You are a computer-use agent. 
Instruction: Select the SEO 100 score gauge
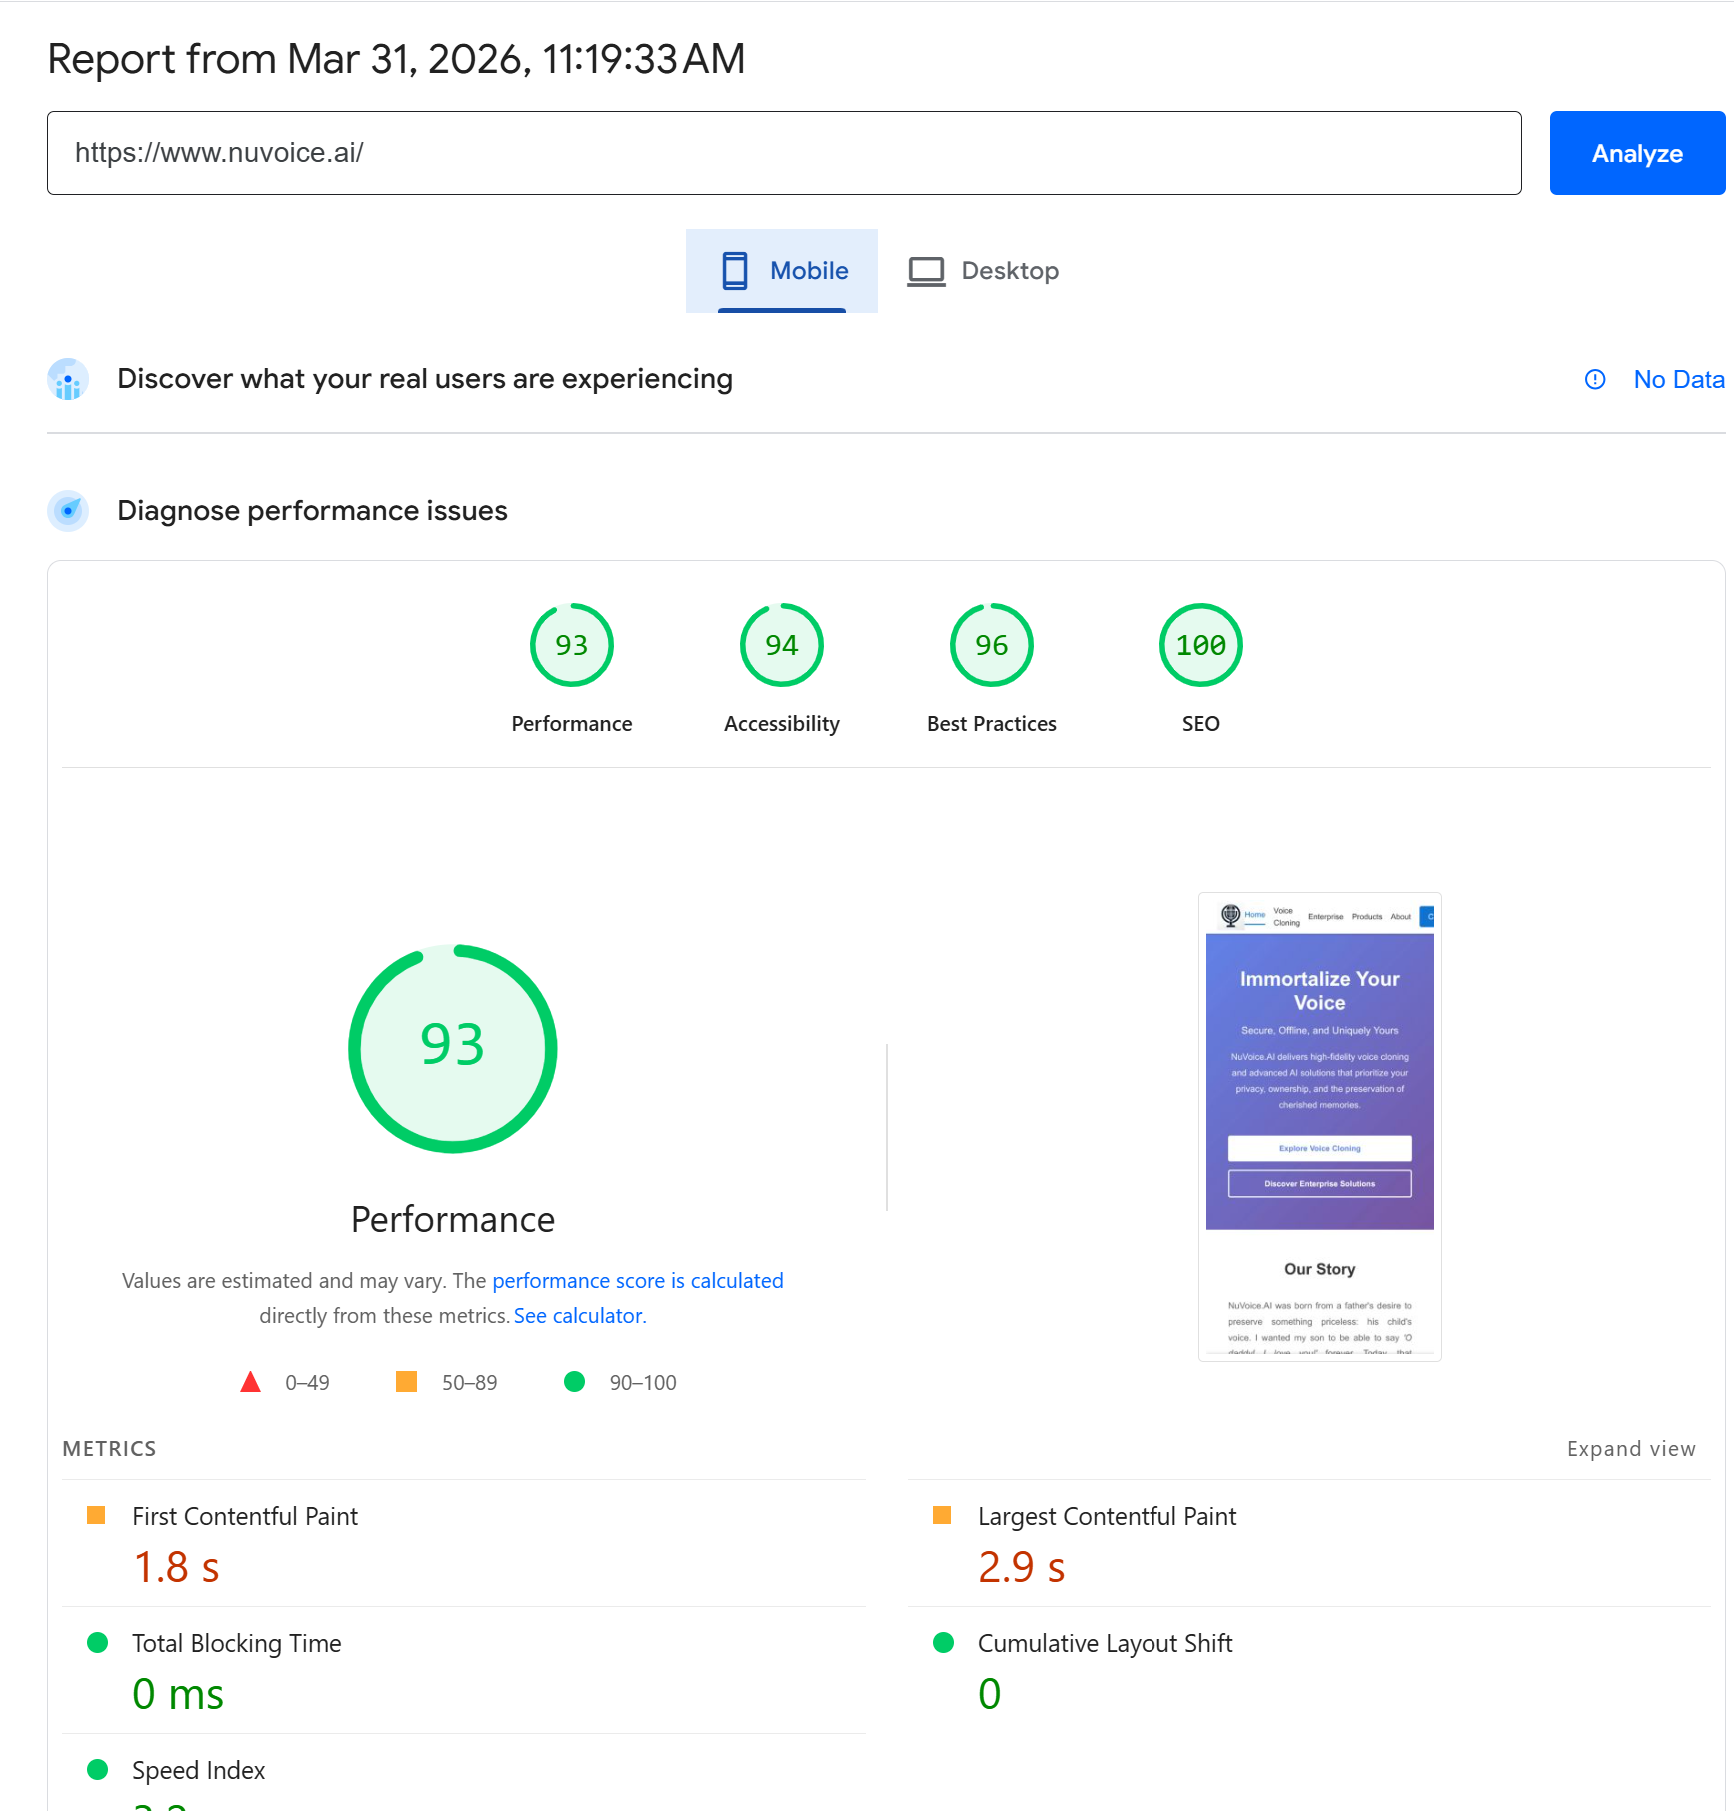point(1200,646)
